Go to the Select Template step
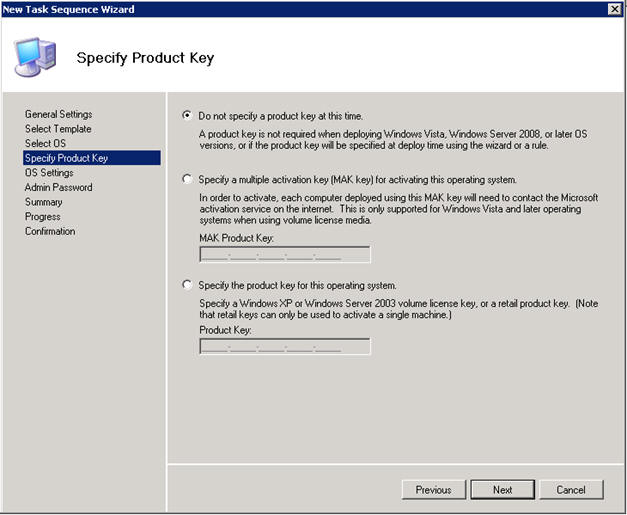Viewport: 627px width, 515px height. tap(58, 129)
